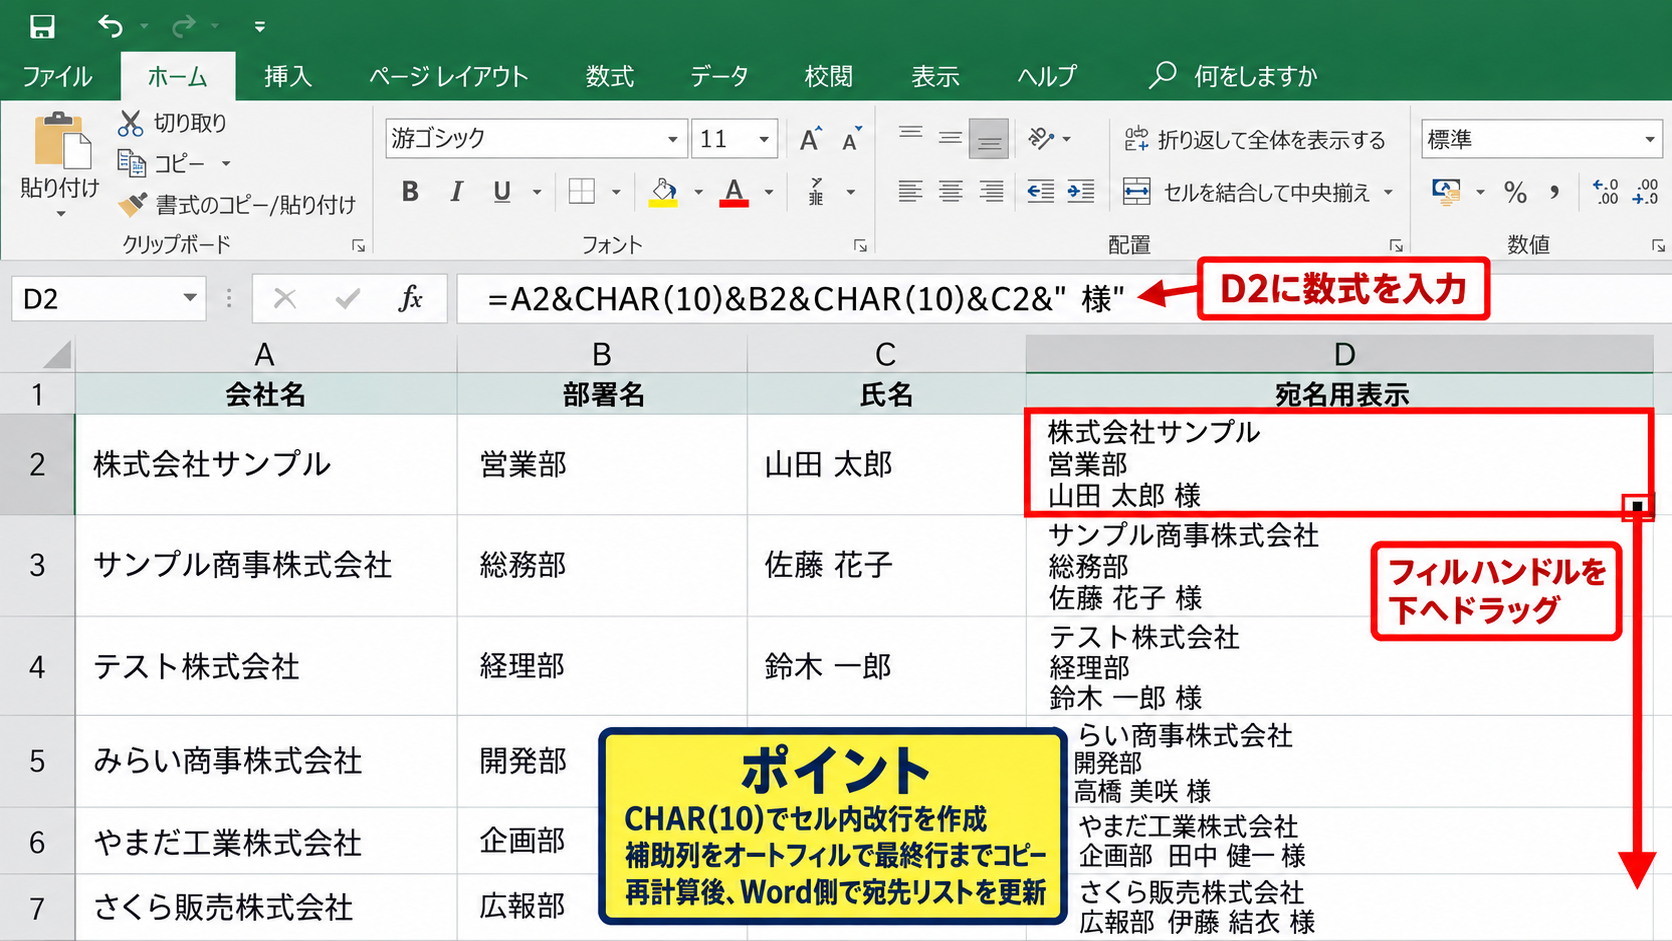This screenshot has width=1672, height=941.
Task: Open the ファイル tab
Action: [x=57, y=76]
